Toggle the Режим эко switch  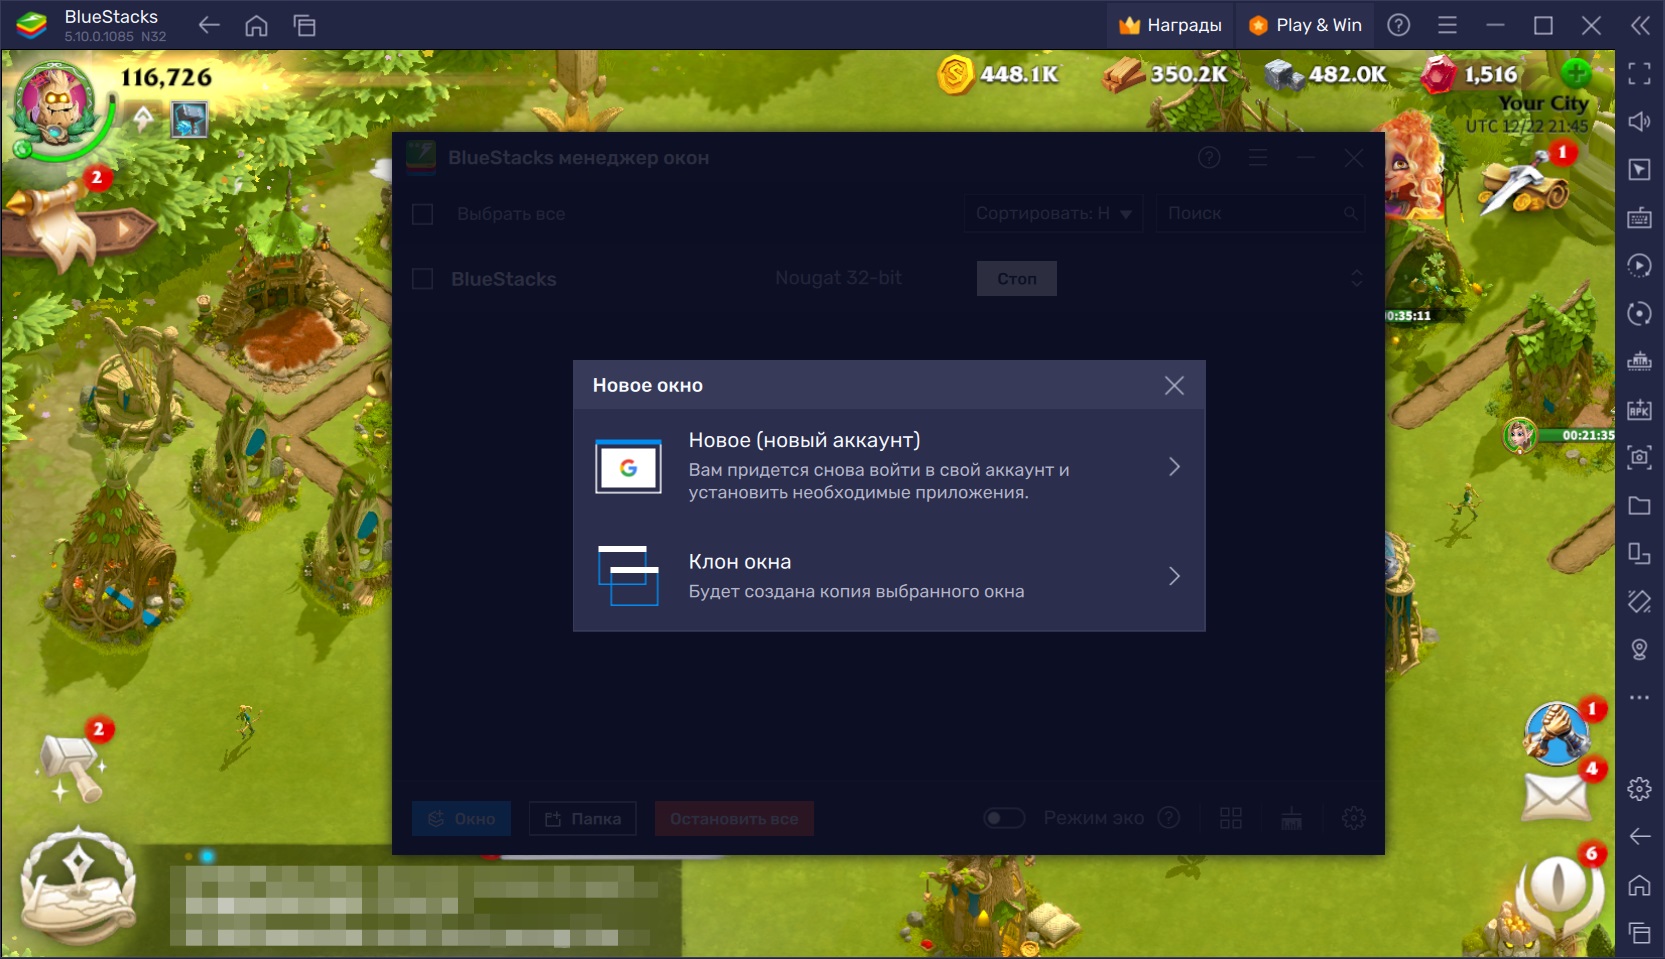click(1004, 818)
